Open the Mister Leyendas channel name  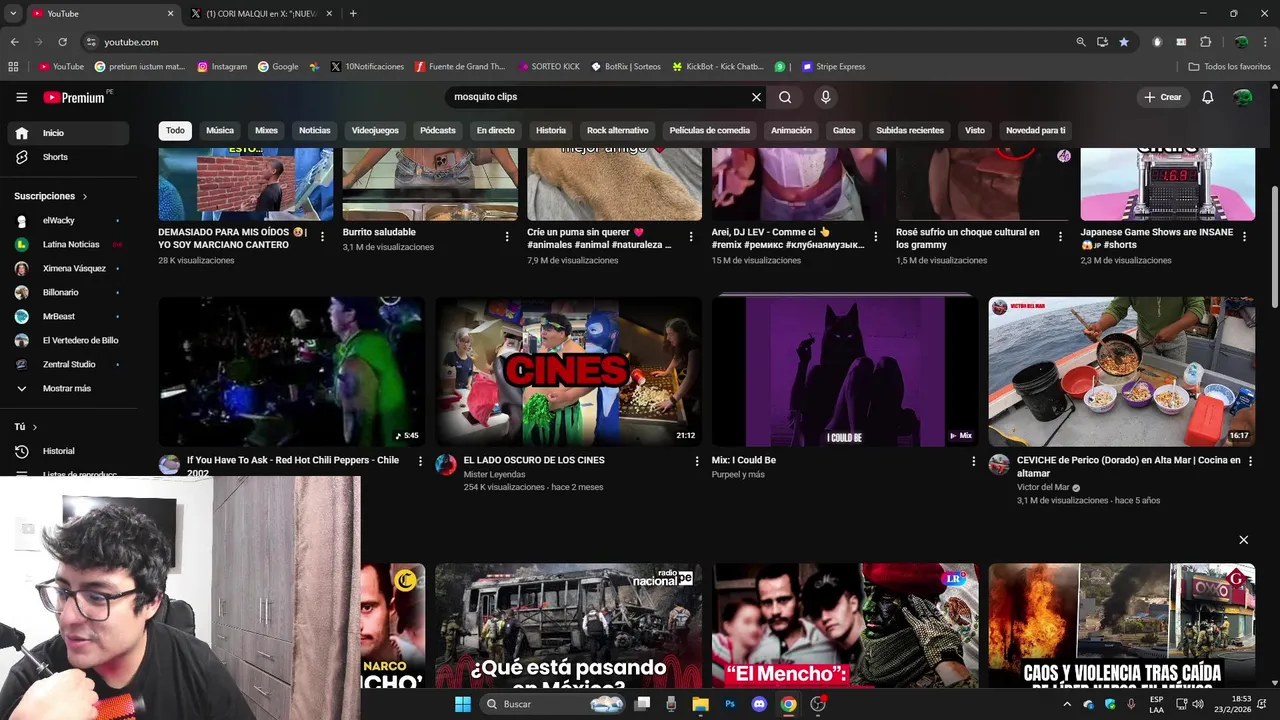[x=494, y=475]
